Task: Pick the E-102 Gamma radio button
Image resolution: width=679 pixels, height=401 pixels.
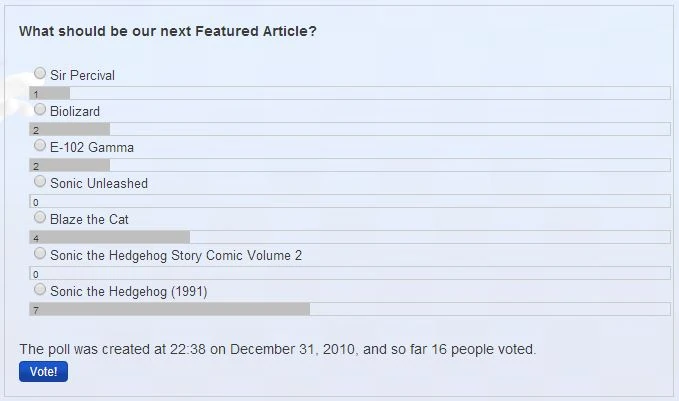Action: pos(40,146)
